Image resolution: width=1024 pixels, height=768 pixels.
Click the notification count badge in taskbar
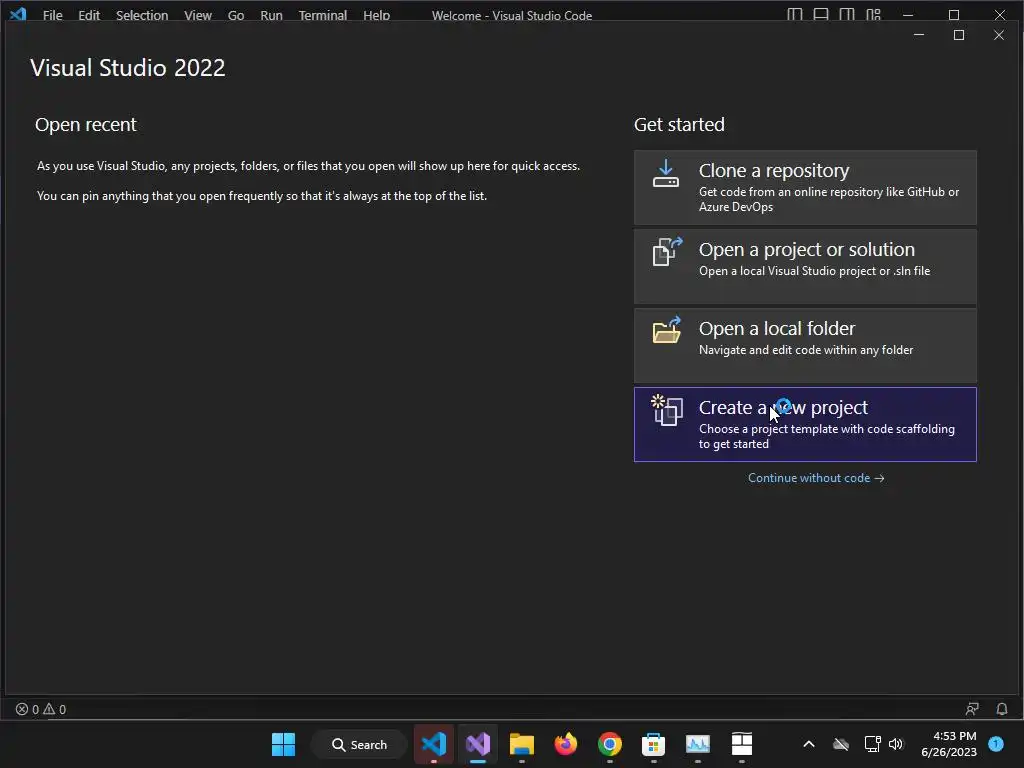pos(996,743)
